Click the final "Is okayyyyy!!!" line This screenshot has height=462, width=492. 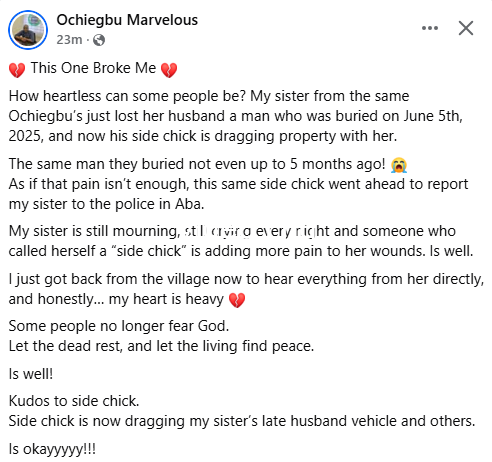click(x=52, y=449)
